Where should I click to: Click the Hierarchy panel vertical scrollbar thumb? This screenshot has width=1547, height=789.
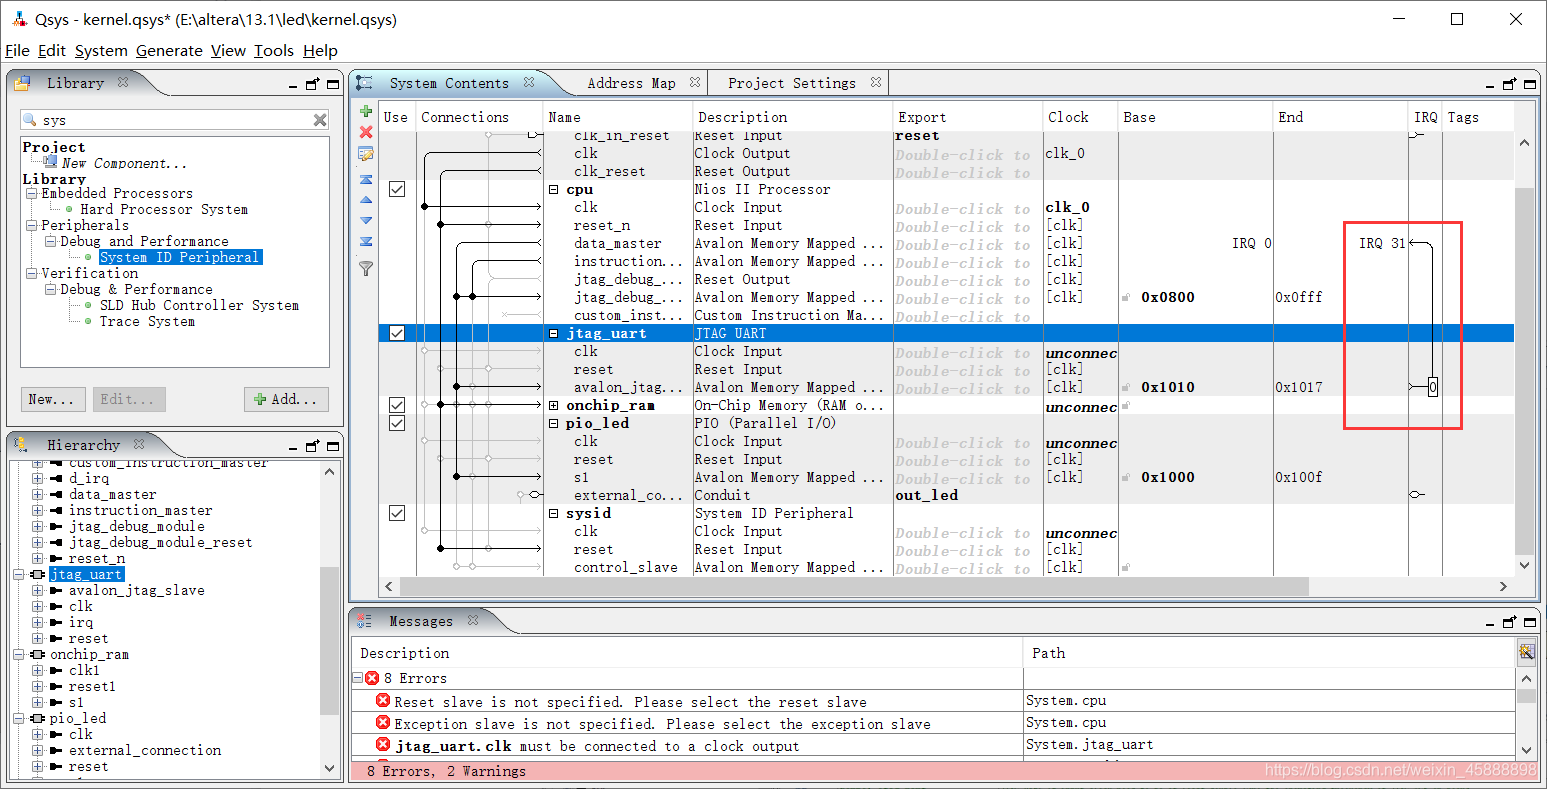pyautogui.click(x=330, y=640)
